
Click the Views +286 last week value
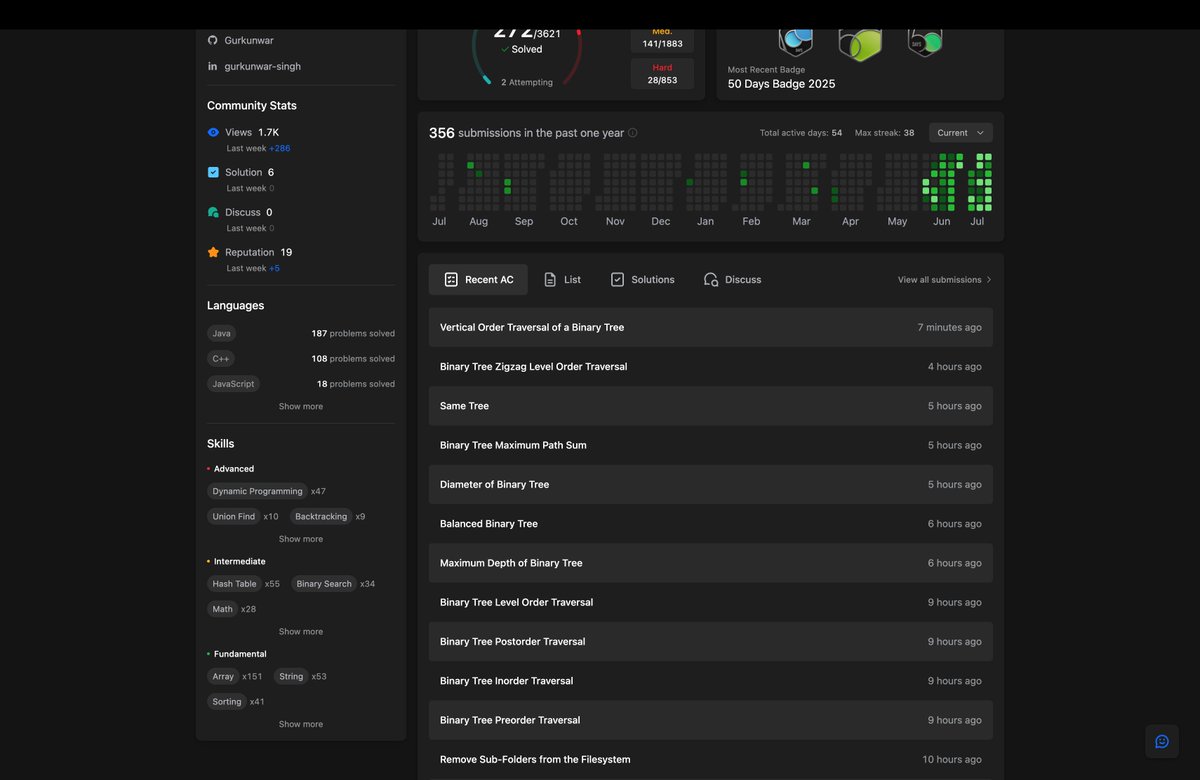click(279, 148)
